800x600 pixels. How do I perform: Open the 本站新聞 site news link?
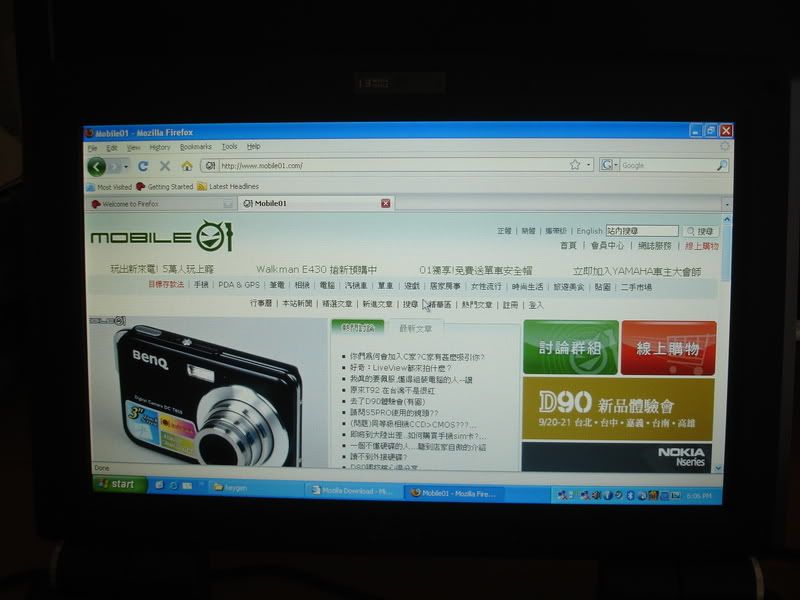(x=297, y=303)
